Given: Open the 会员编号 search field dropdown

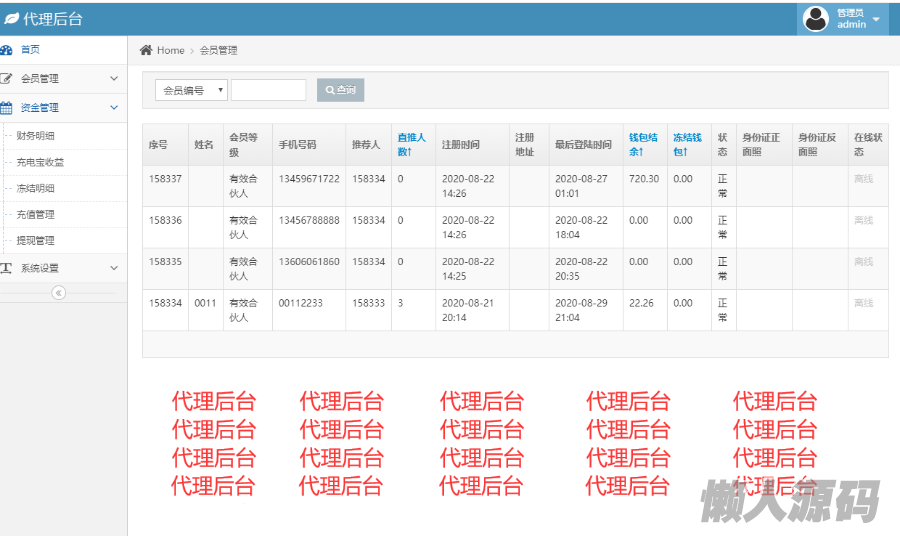Looking at the screenshot, I should pyautogui.click(x=191, y=90).
